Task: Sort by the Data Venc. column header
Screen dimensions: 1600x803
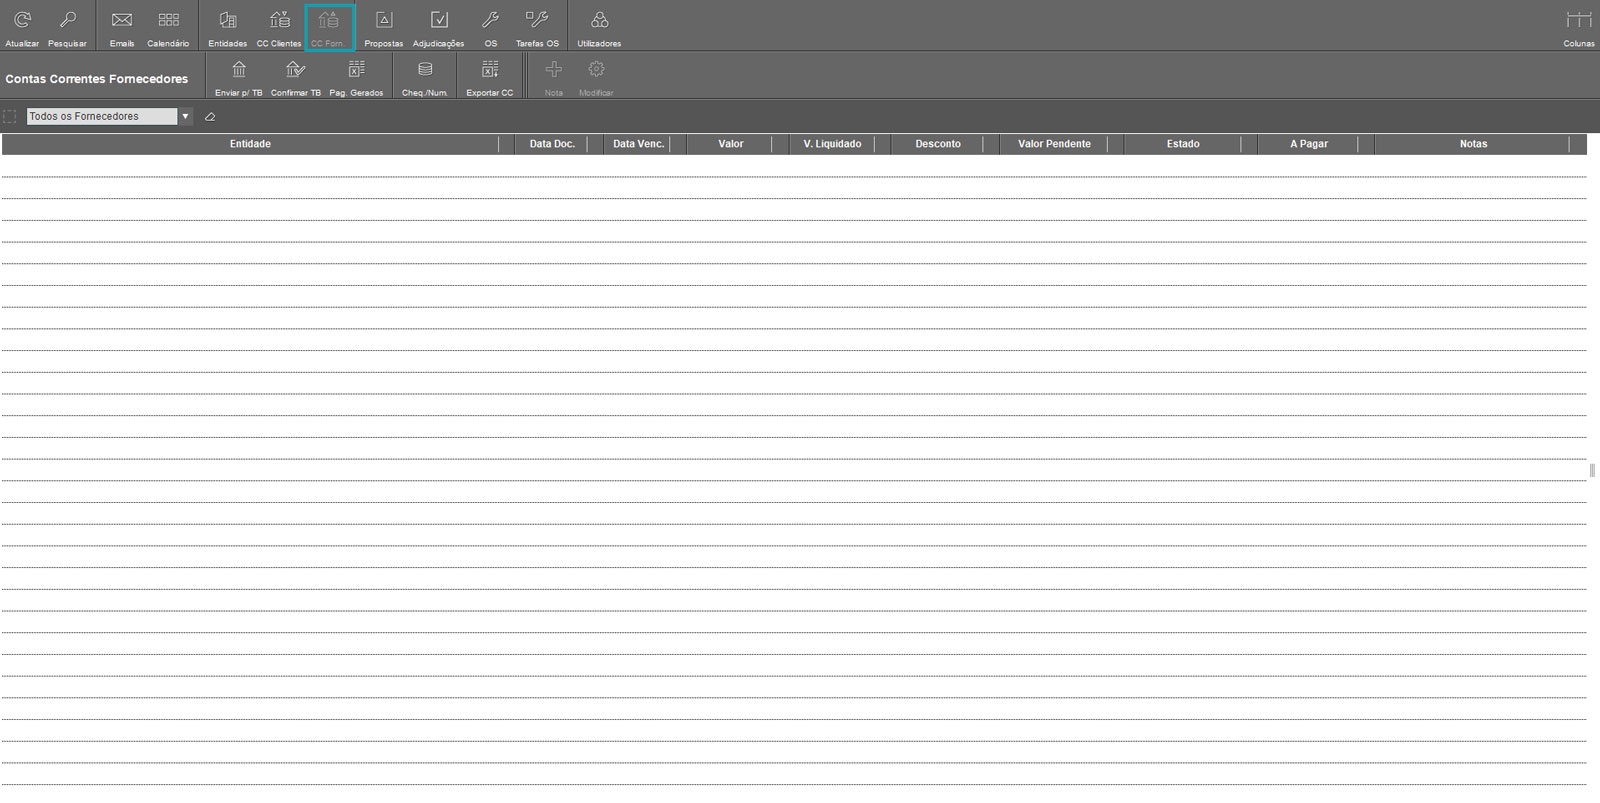Action: (x=638, y=144)
